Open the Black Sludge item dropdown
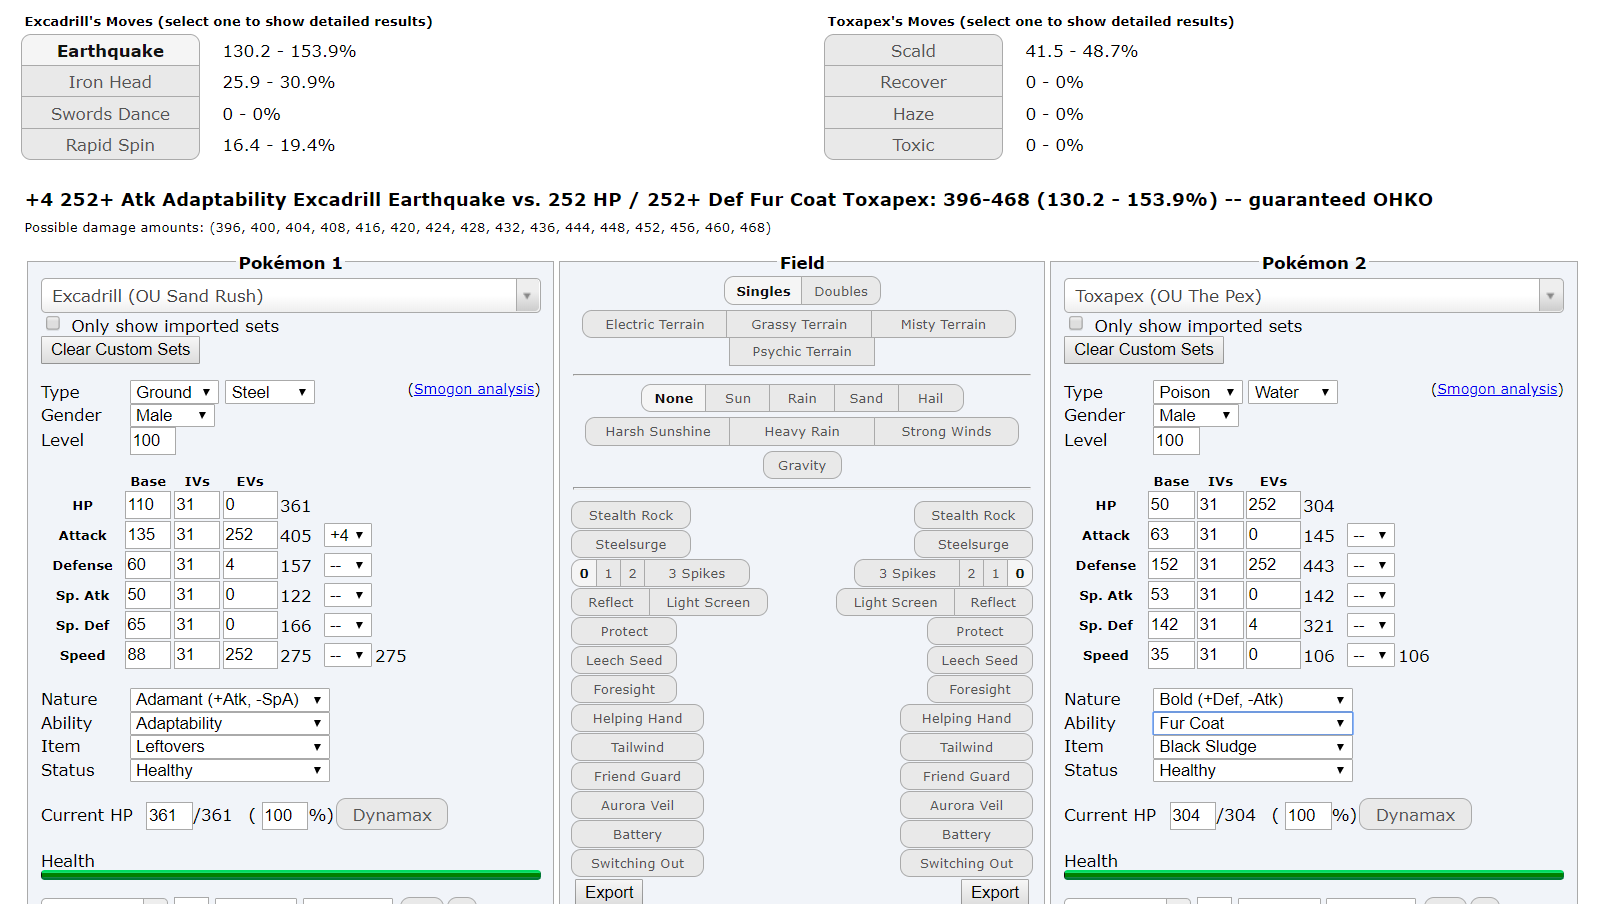The image size is (1602, 904). pyautogui.click(x=1253, y=747)
